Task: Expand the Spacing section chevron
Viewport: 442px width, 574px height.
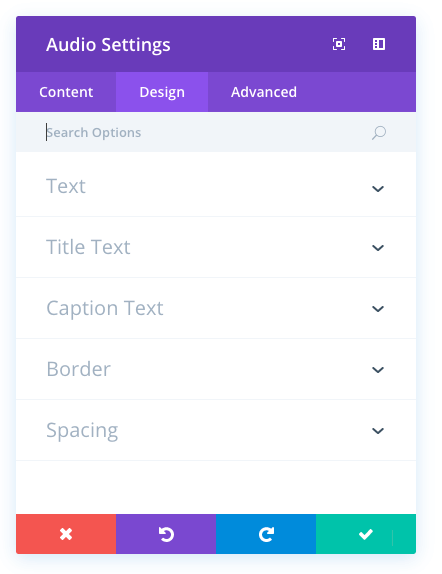Action: 378,431
